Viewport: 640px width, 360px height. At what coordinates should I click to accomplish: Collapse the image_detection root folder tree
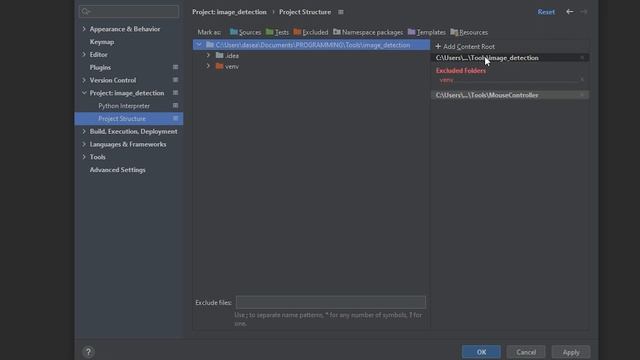click(x=199, y=45)
